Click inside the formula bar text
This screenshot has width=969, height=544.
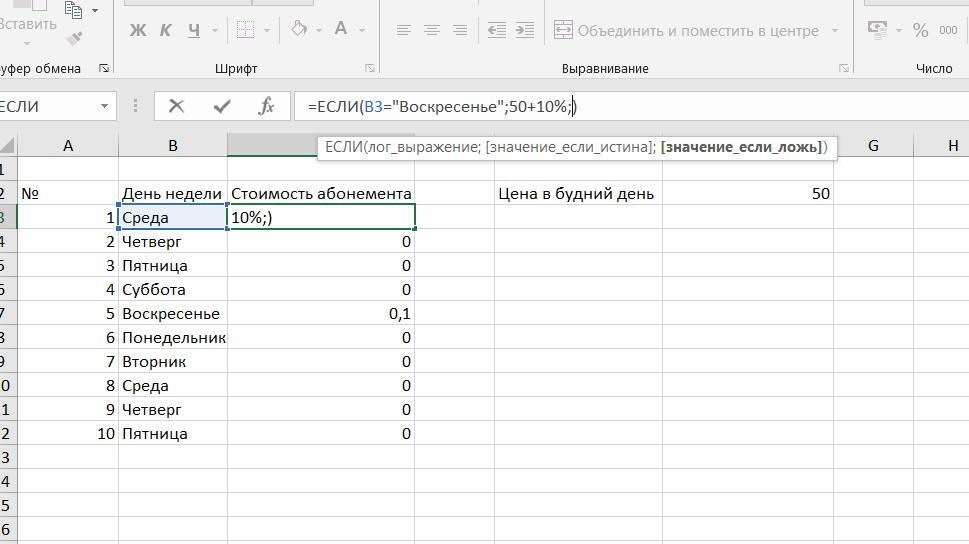point(442,106)
